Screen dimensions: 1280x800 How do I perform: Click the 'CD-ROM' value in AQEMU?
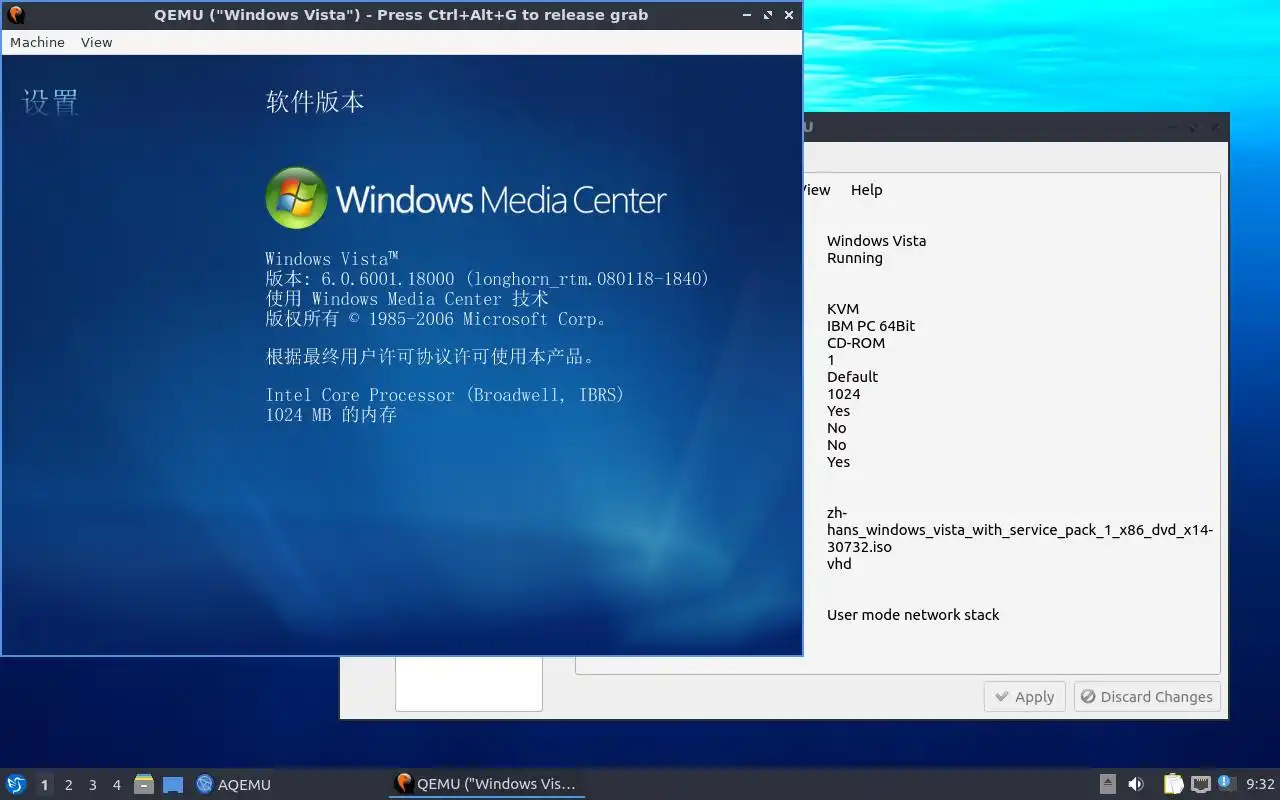[856, 343]
